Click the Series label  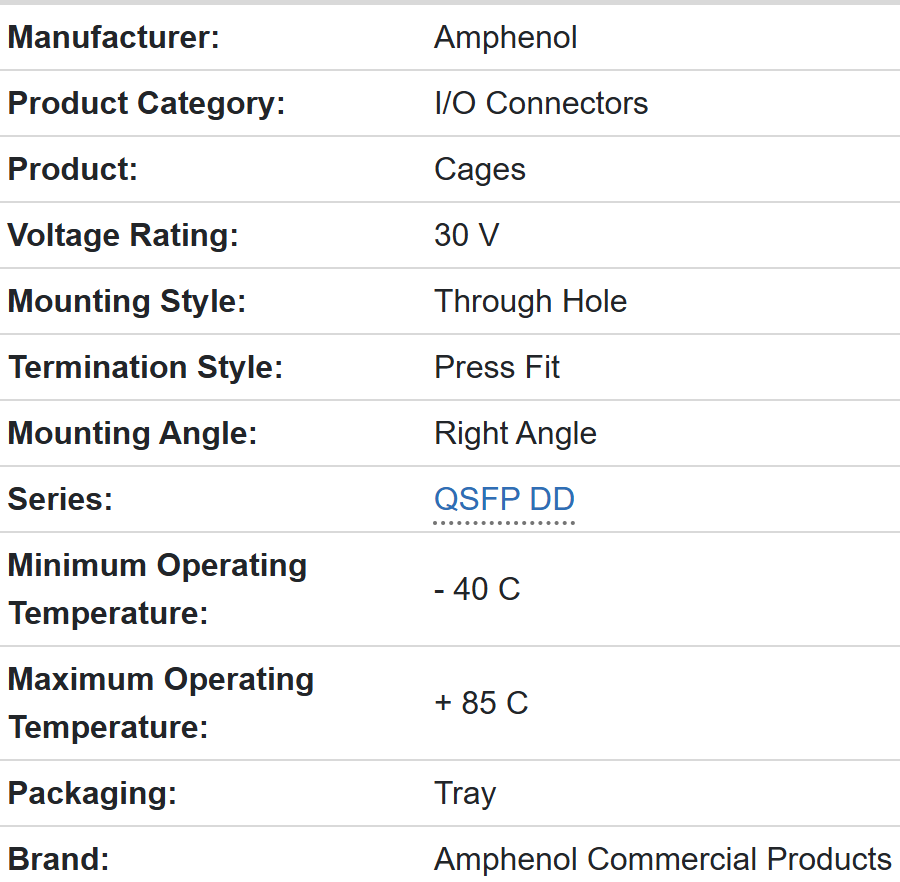click(x=60, y=500)
